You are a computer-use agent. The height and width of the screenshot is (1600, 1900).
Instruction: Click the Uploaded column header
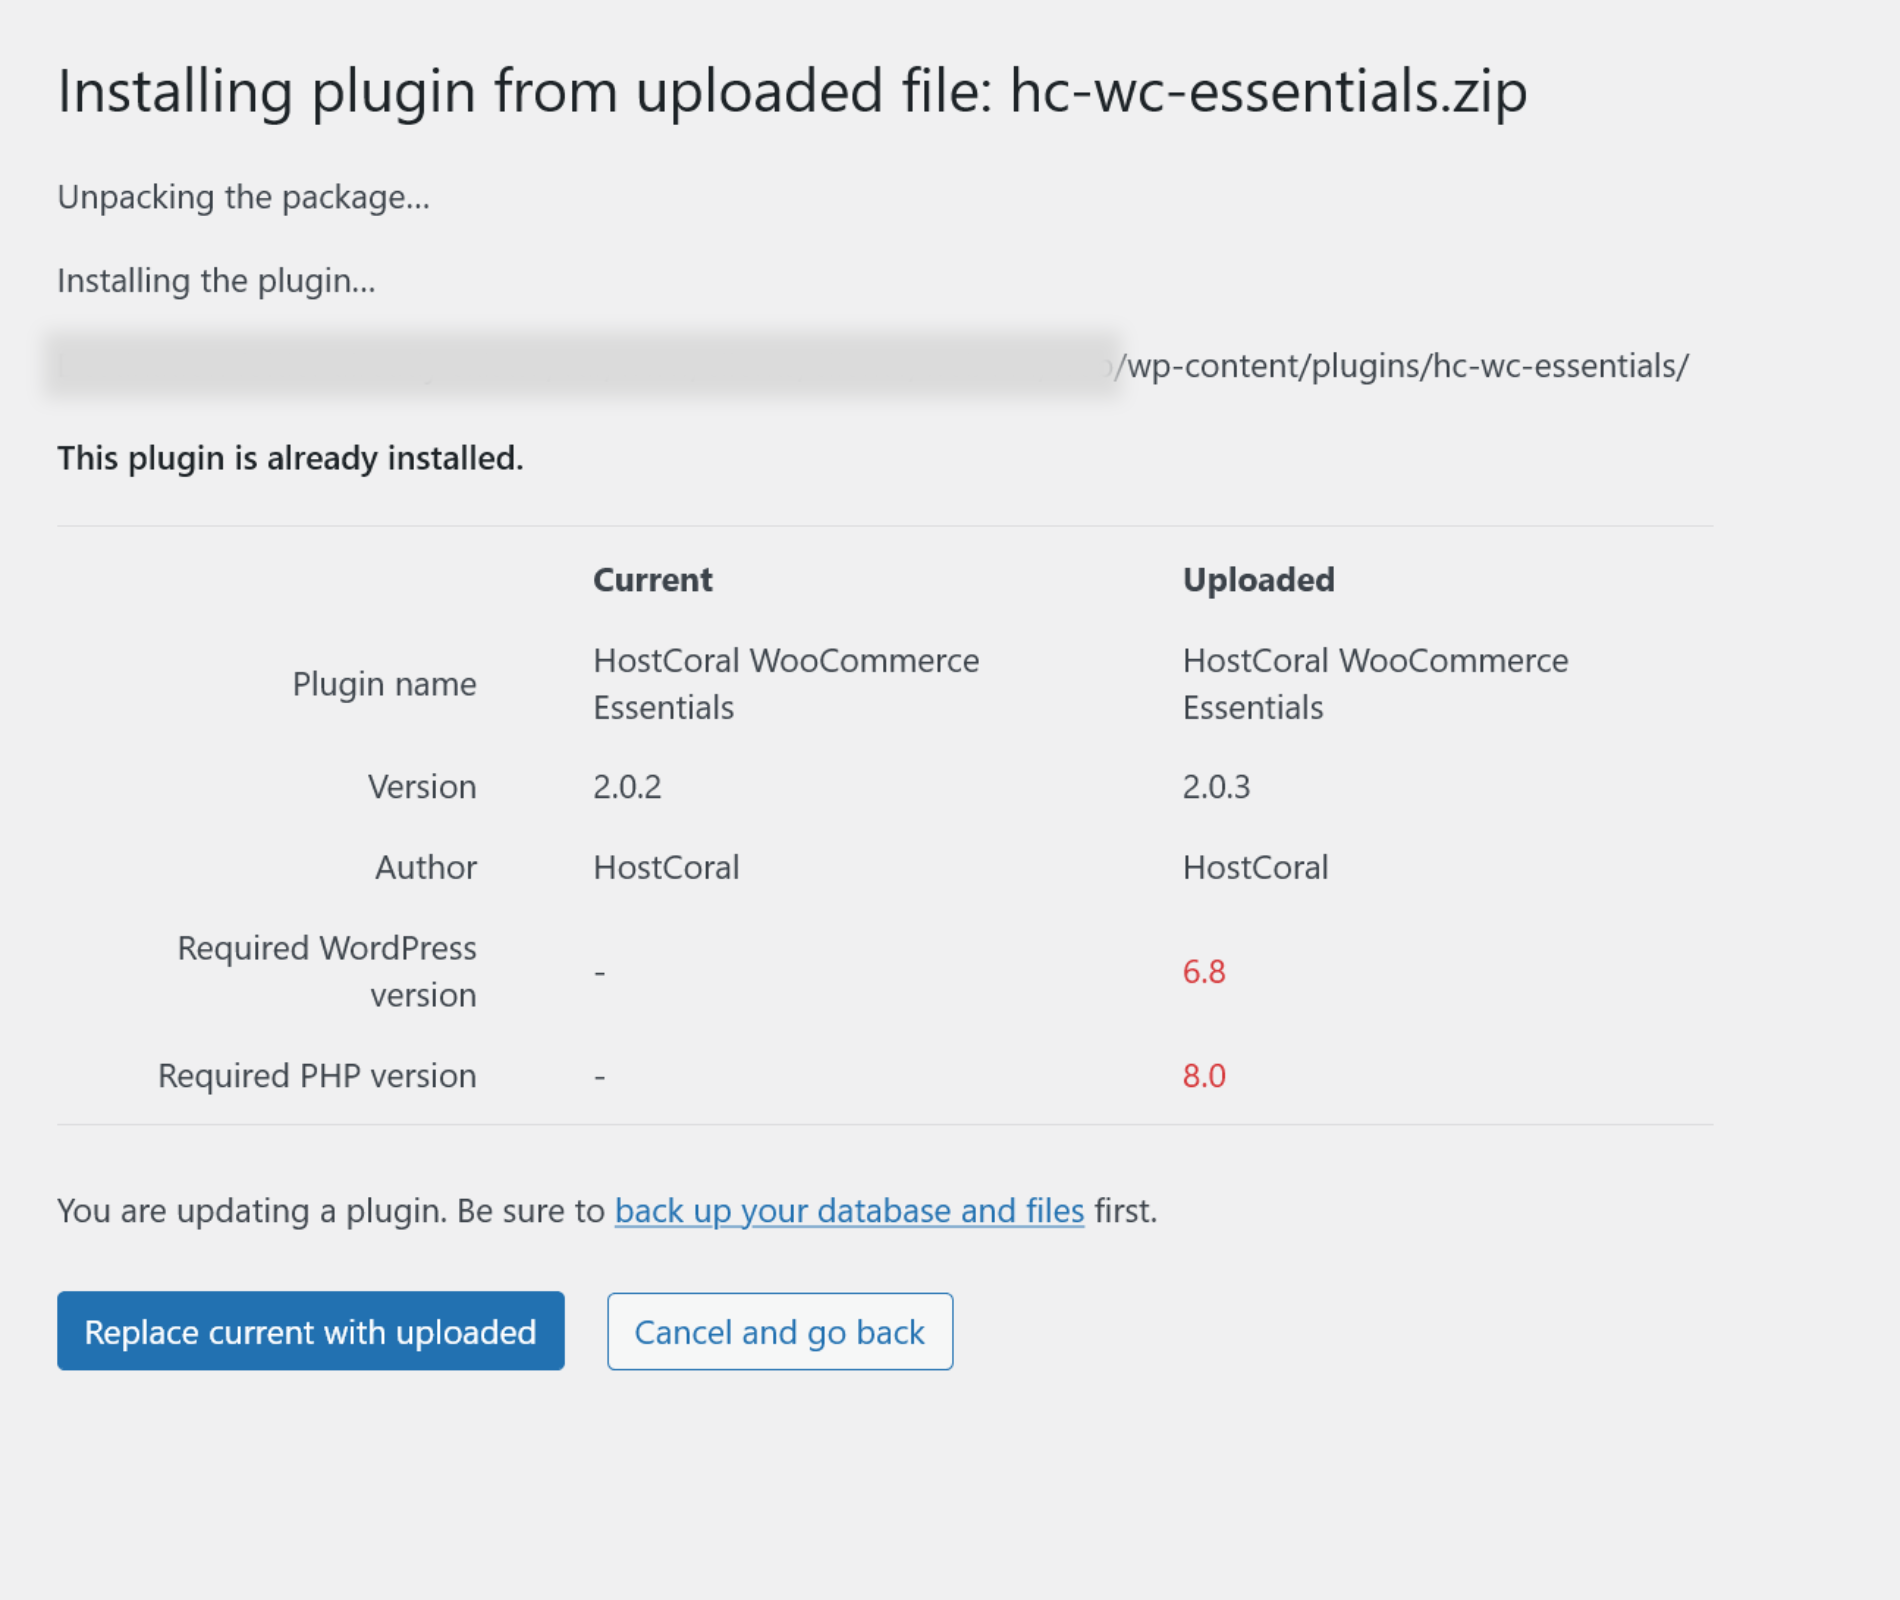coord(1258,580)
